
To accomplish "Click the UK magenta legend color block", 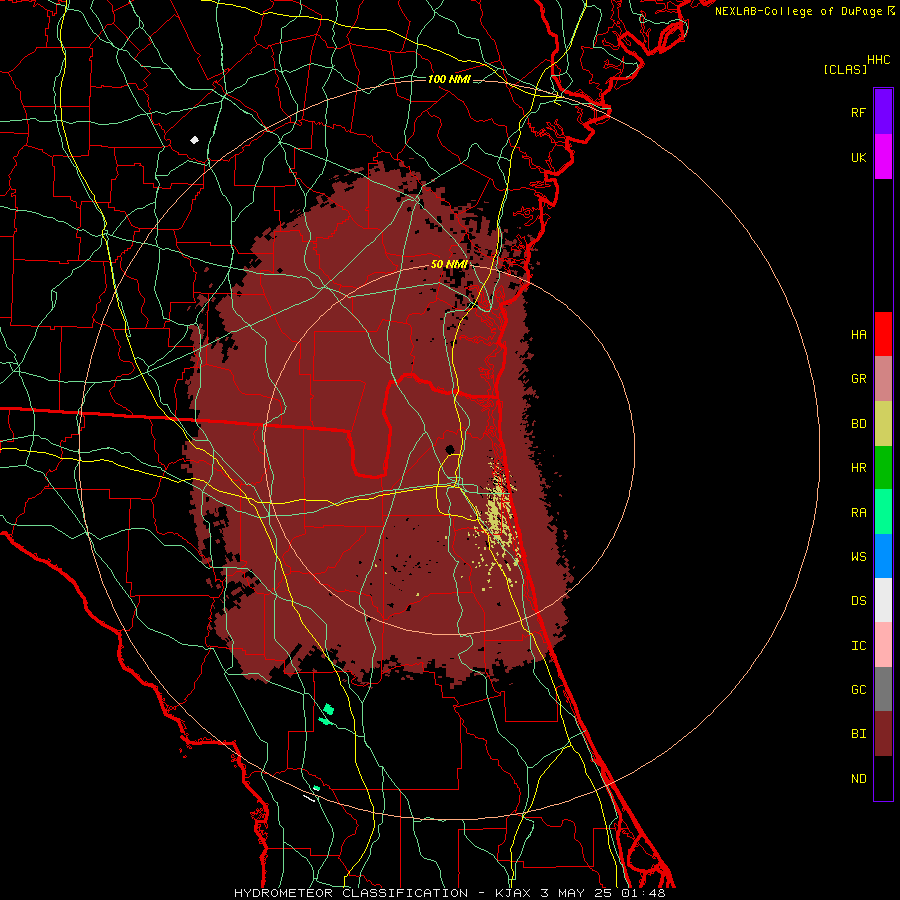I will pyautogui.click(x=883, y=157).
